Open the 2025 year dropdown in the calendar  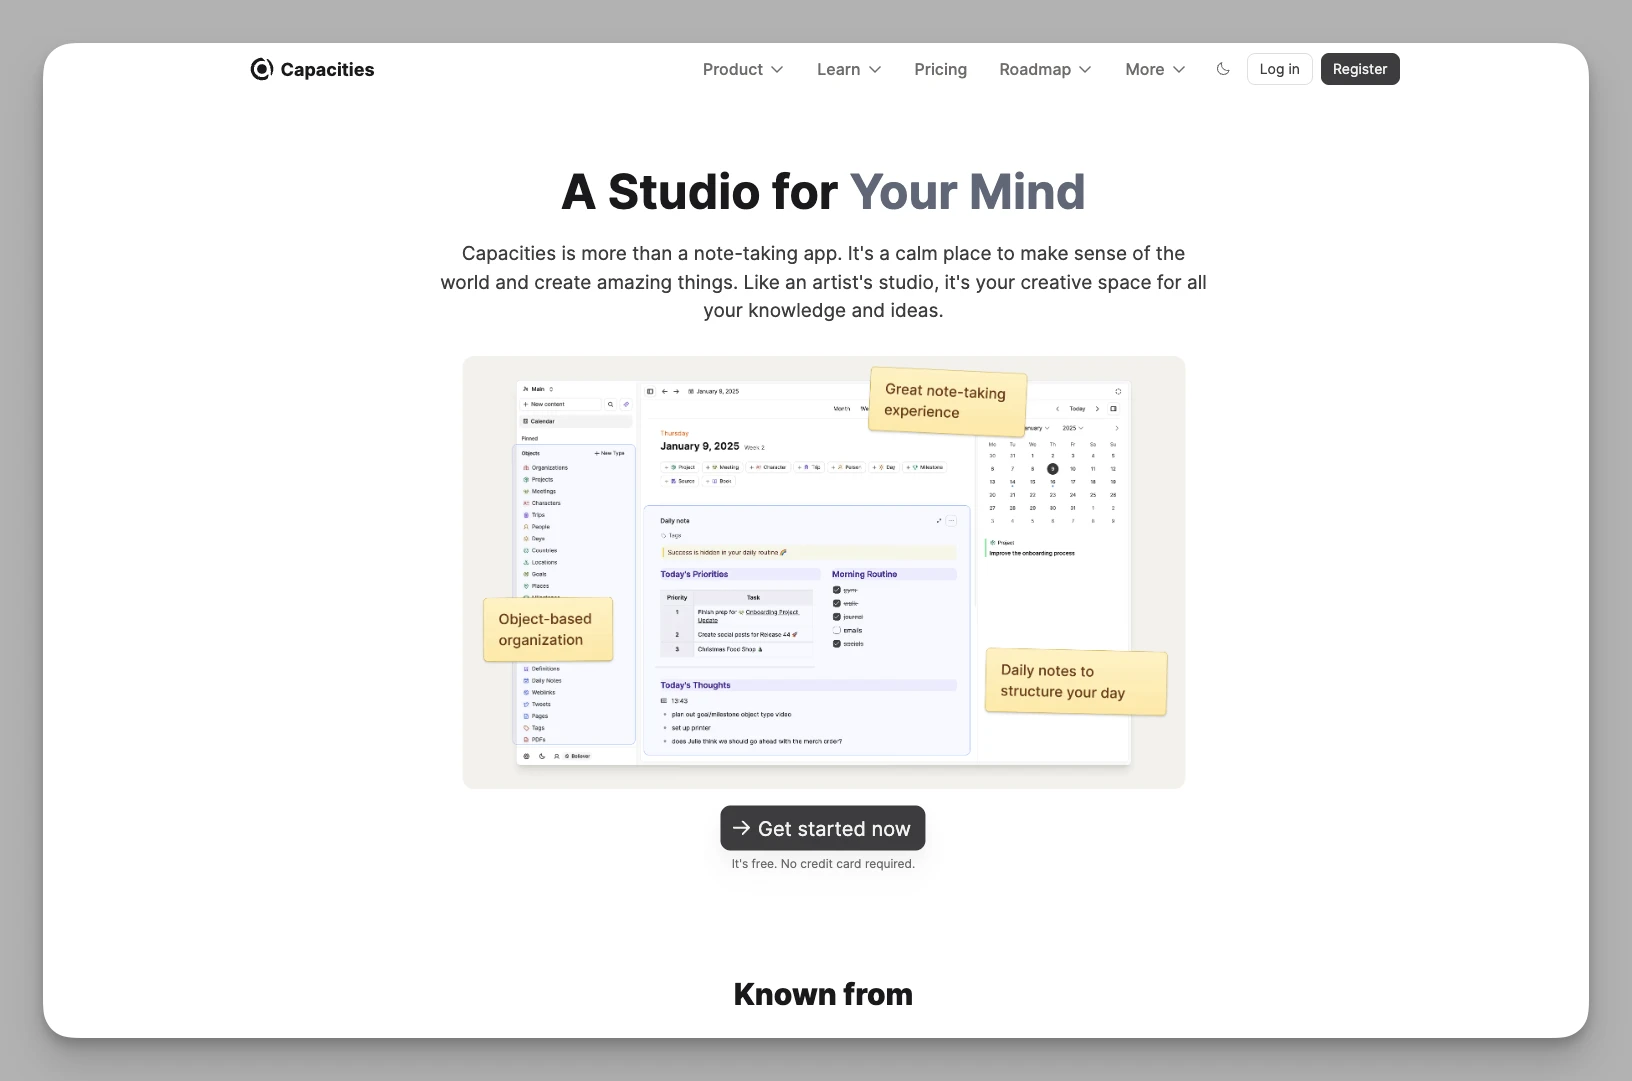coord(1071,428)
